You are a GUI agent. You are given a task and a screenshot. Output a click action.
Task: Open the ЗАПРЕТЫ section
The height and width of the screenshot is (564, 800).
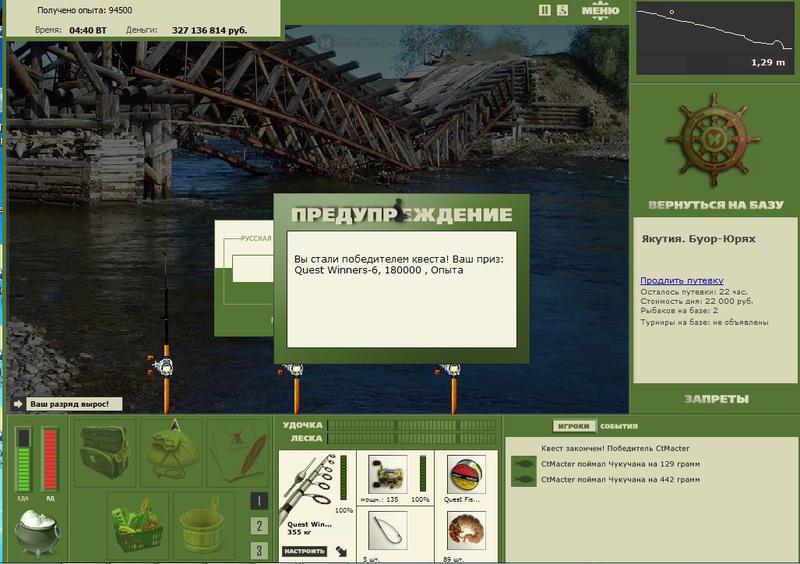point(716,399)
